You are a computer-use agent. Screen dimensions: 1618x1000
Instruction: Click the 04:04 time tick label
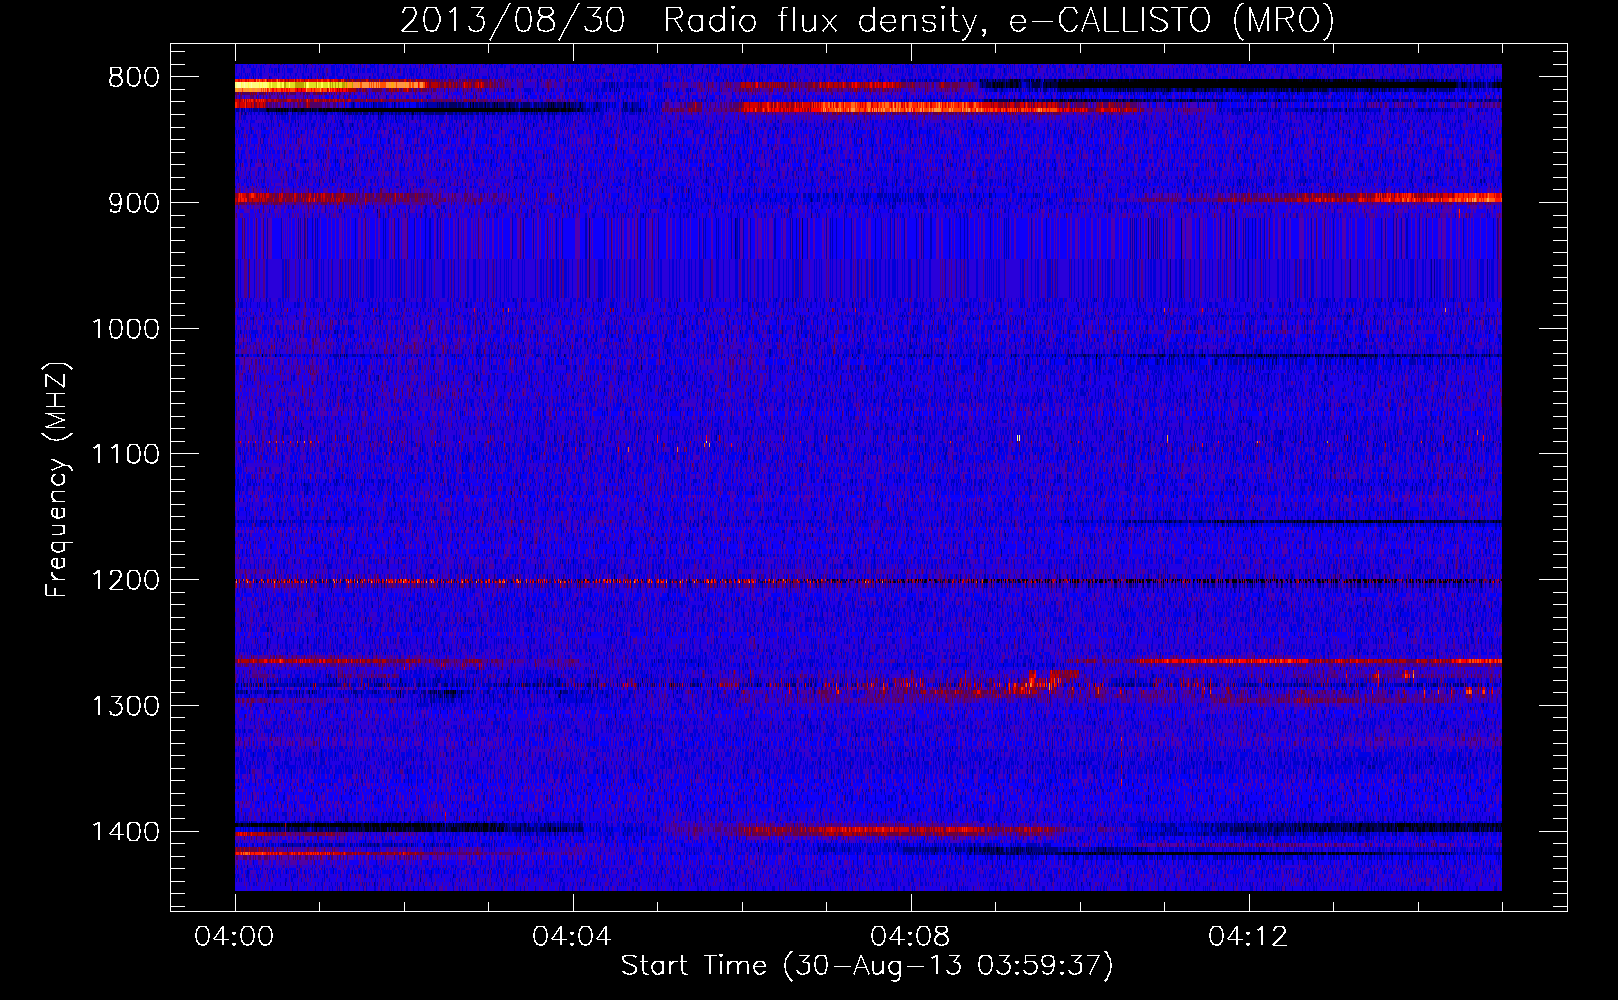pyautogui.click(x=572, y=937)
